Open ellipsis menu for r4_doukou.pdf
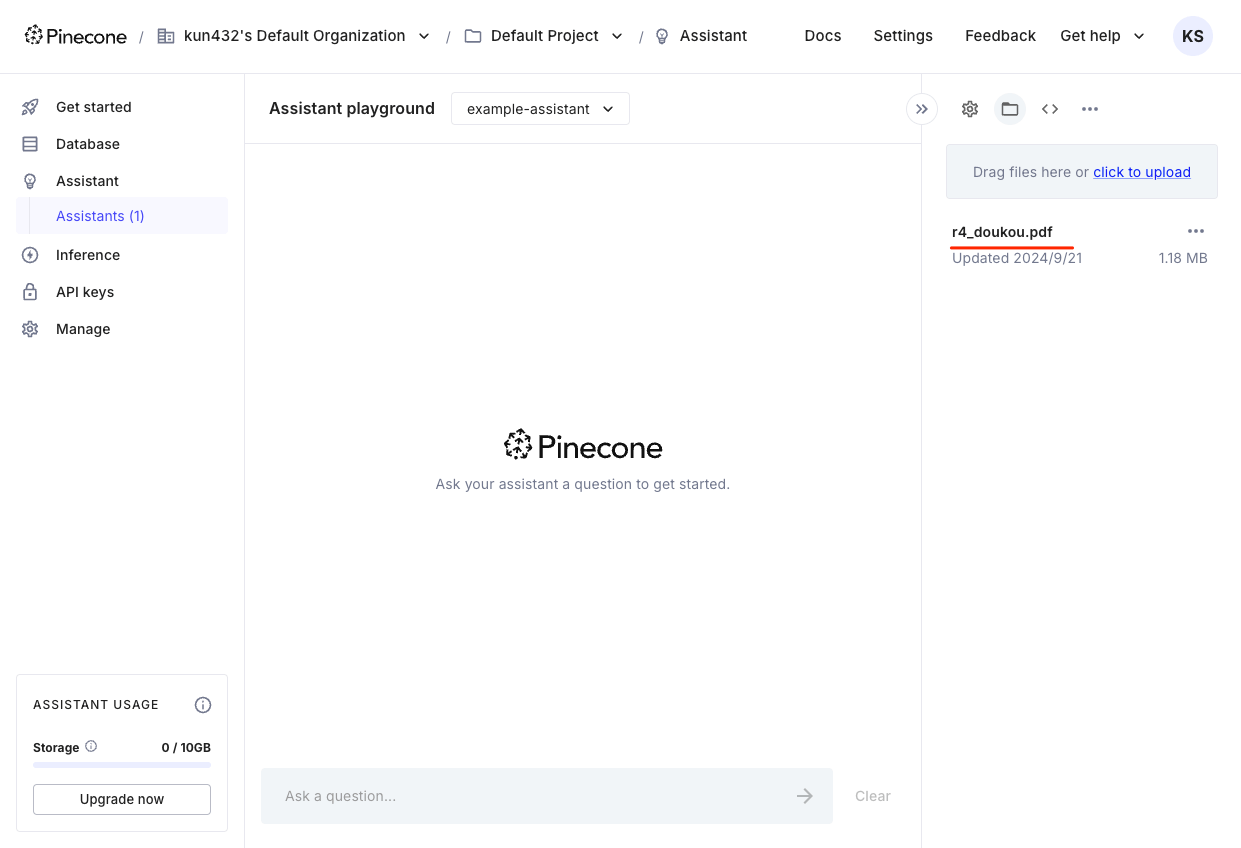The image size is (1241, 848). pyautogui.click(x=1196, y=231)
